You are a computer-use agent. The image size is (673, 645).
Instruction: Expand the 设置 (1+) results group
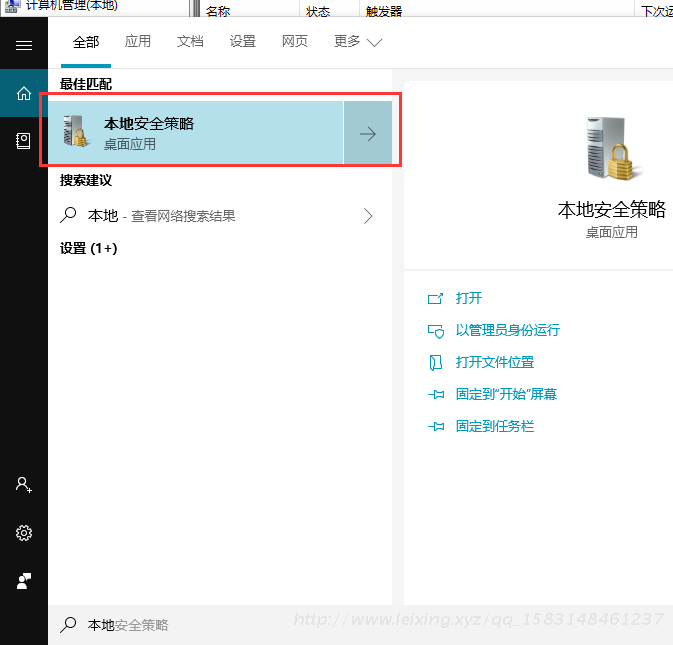[x=88, y=248]
